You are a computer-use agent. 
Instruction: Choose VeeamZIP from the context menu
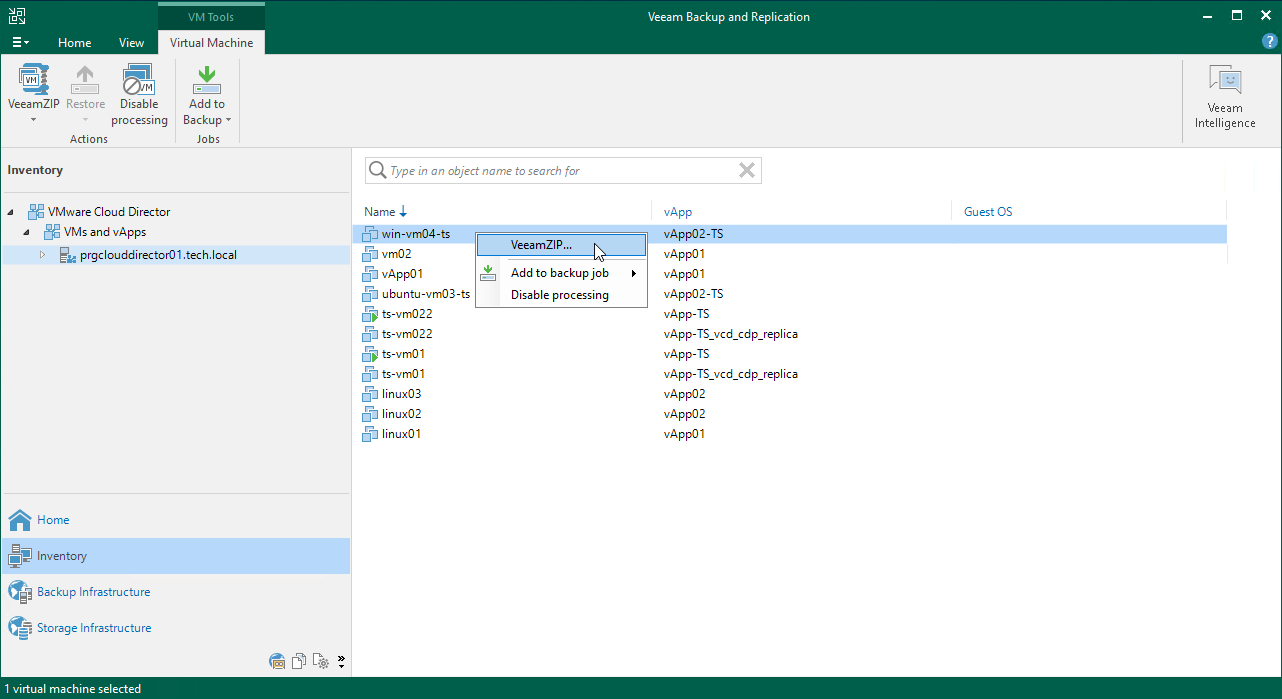(x=540, y=244)
